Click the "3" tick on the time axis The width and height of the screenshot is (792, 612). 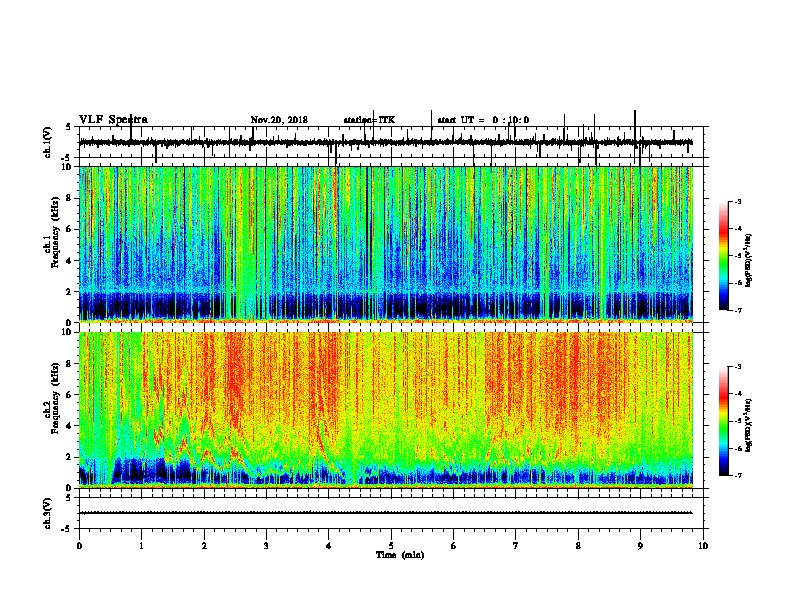click(x=266, y=546)
